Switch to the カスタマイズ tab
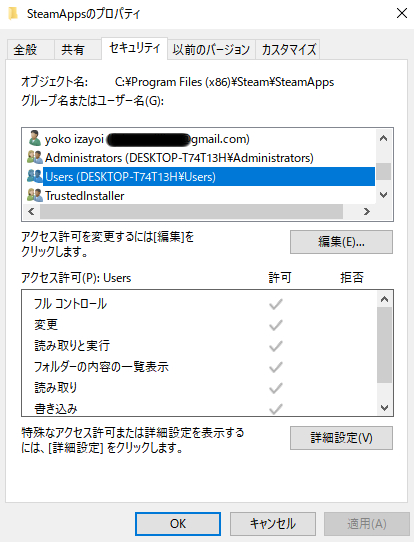This screenshot has width=414, height=542. click(x=288, y=49)
